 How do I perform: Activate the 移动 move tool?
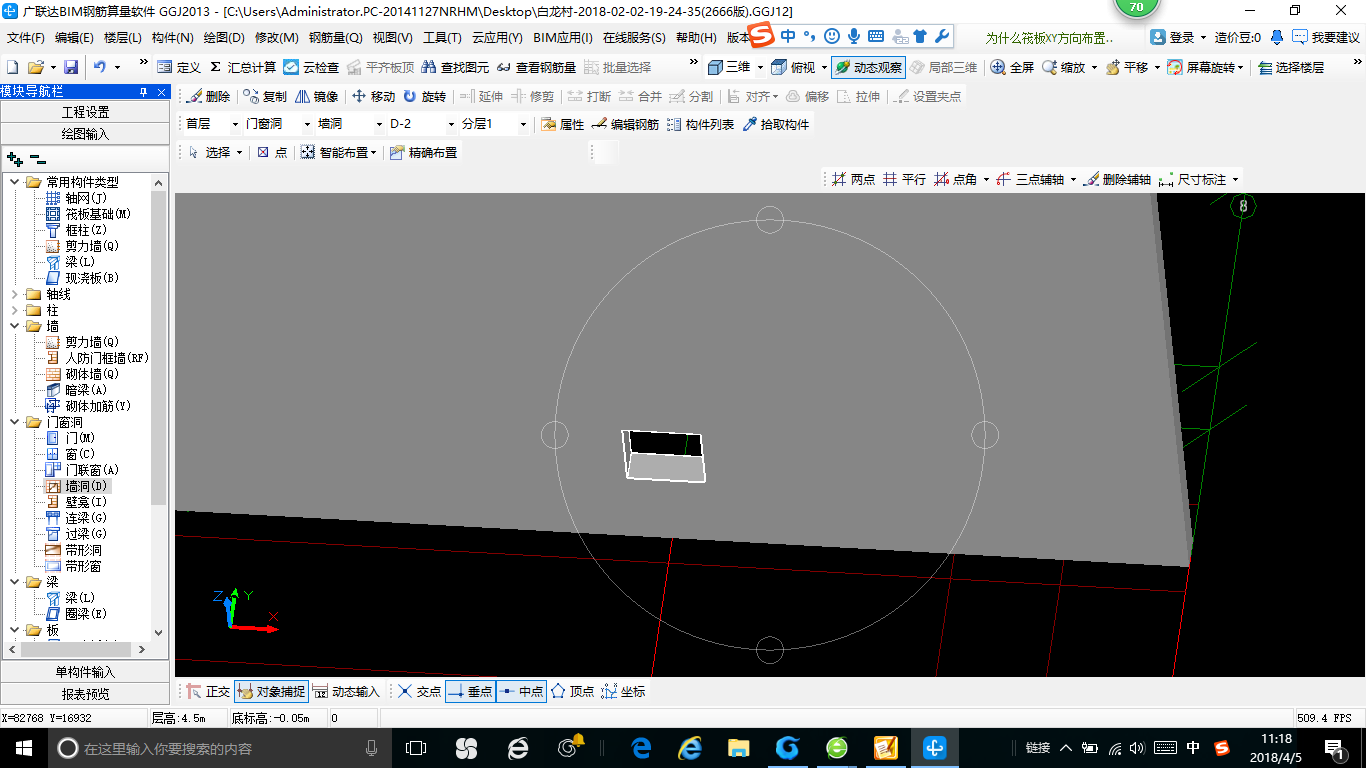(x=373, y=97)
